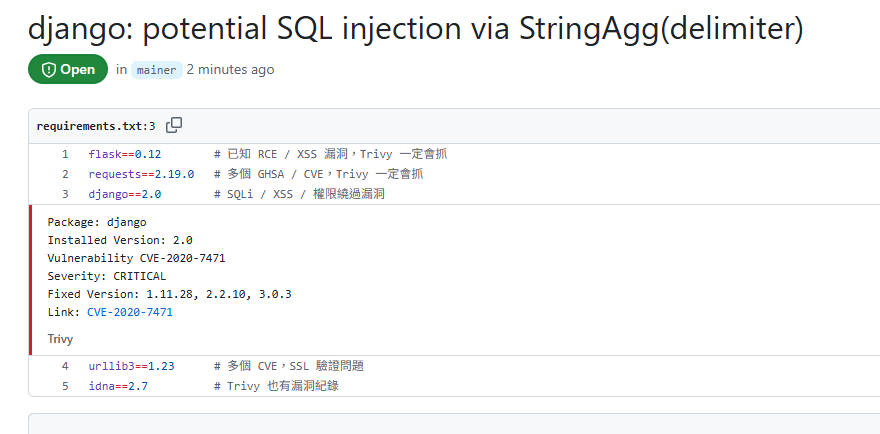
Task: Click the urllib3==1.23 requirement text
Action: click(131, 365)
